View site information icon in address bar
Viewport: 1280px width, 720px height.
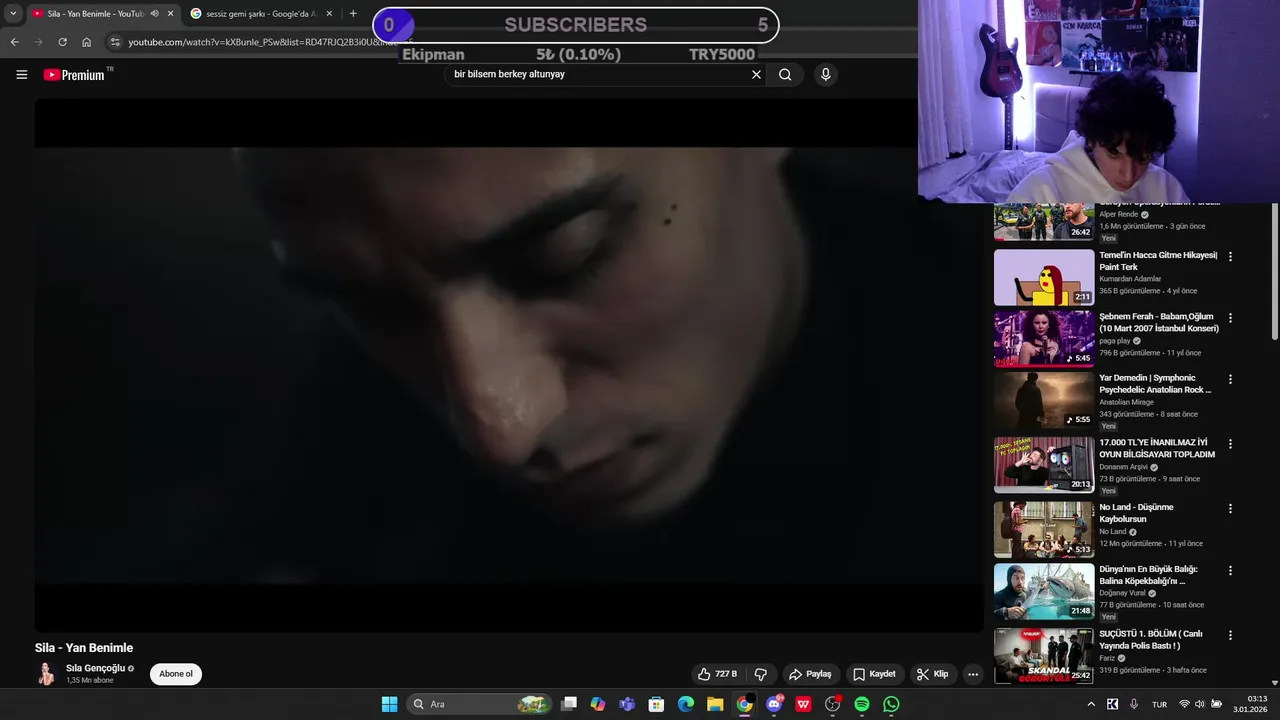point(115,42)
